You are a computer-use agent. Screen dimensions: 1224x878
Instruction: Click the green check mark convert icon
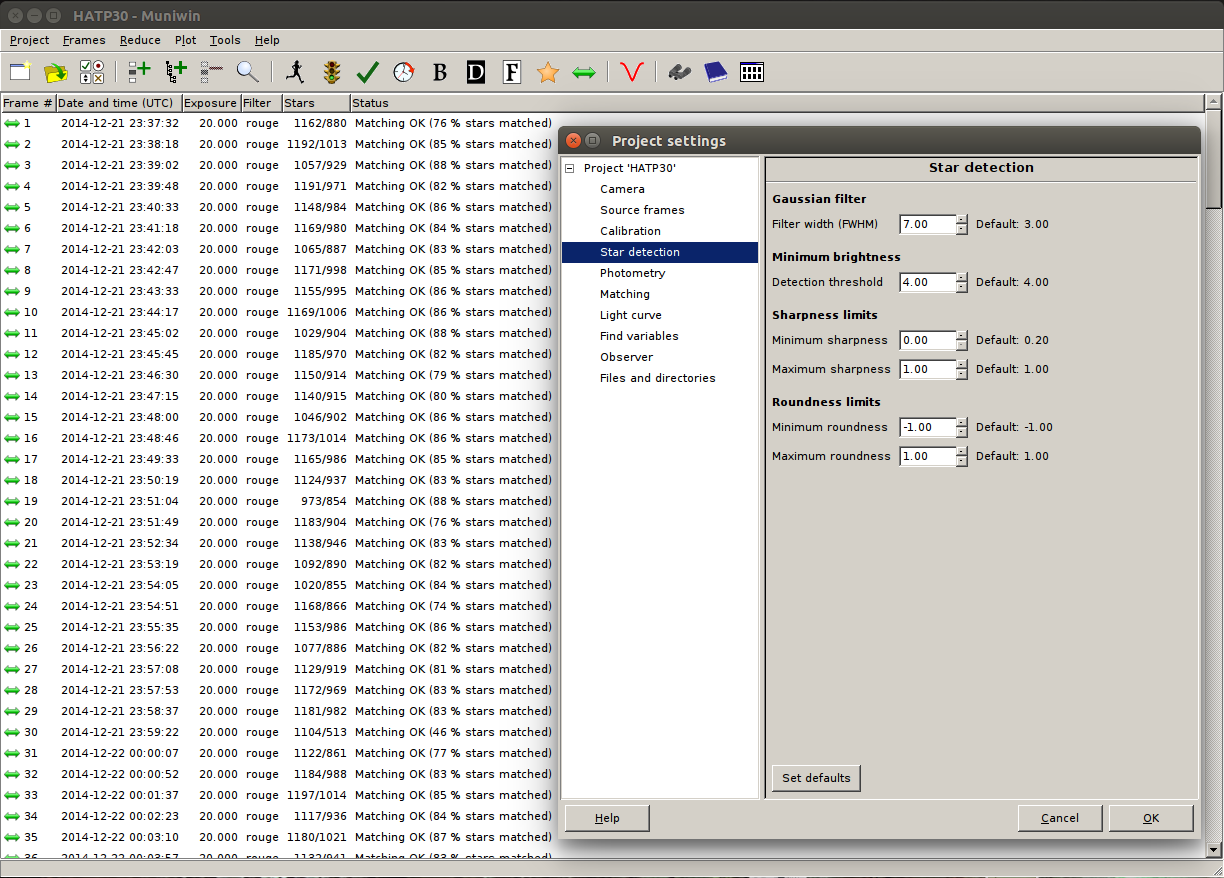tap(367, 72)
